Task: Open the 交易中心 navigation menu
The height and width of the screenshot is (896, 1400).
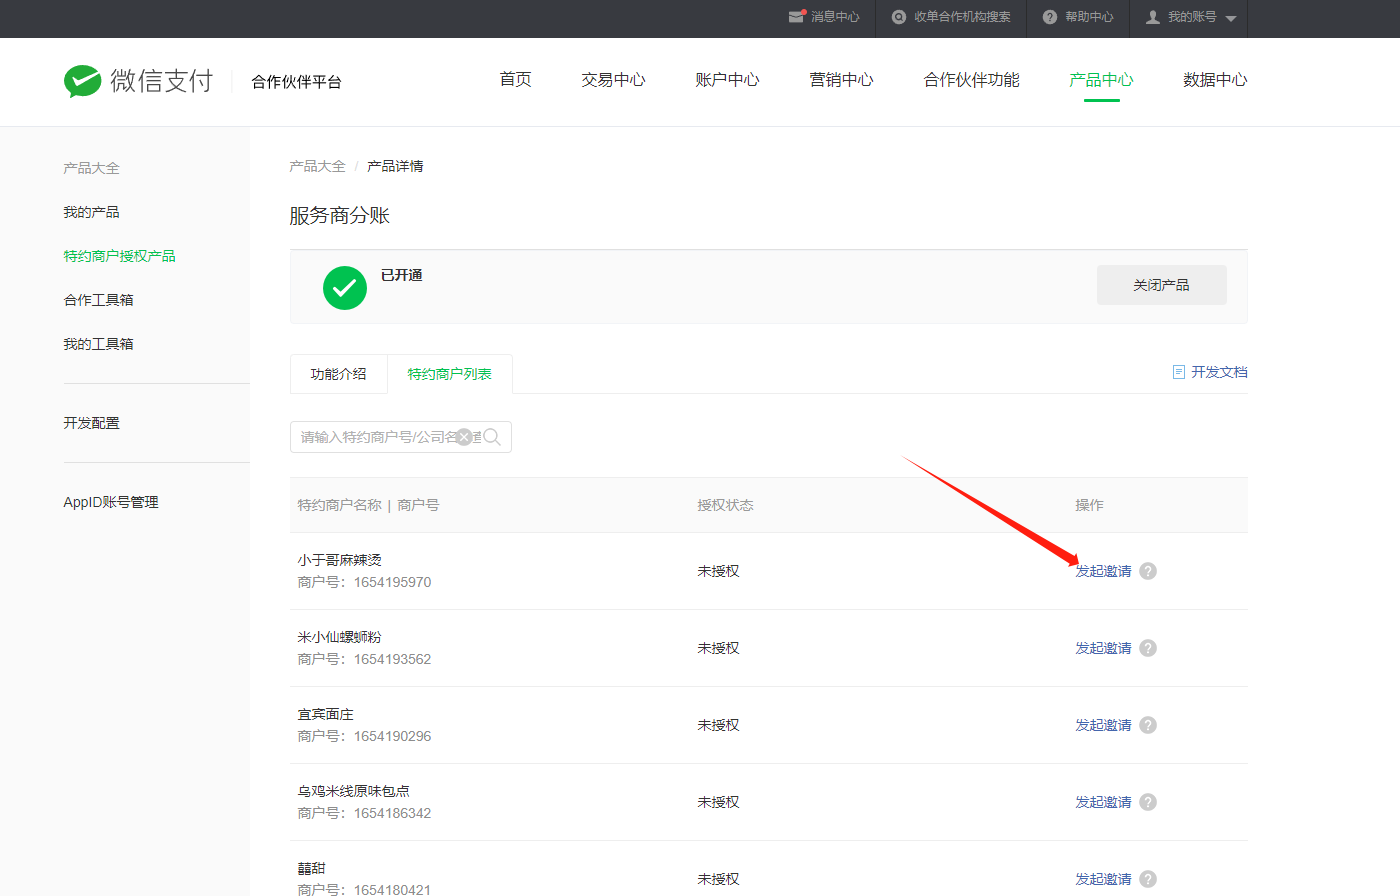Action: [x=613, y=80]
